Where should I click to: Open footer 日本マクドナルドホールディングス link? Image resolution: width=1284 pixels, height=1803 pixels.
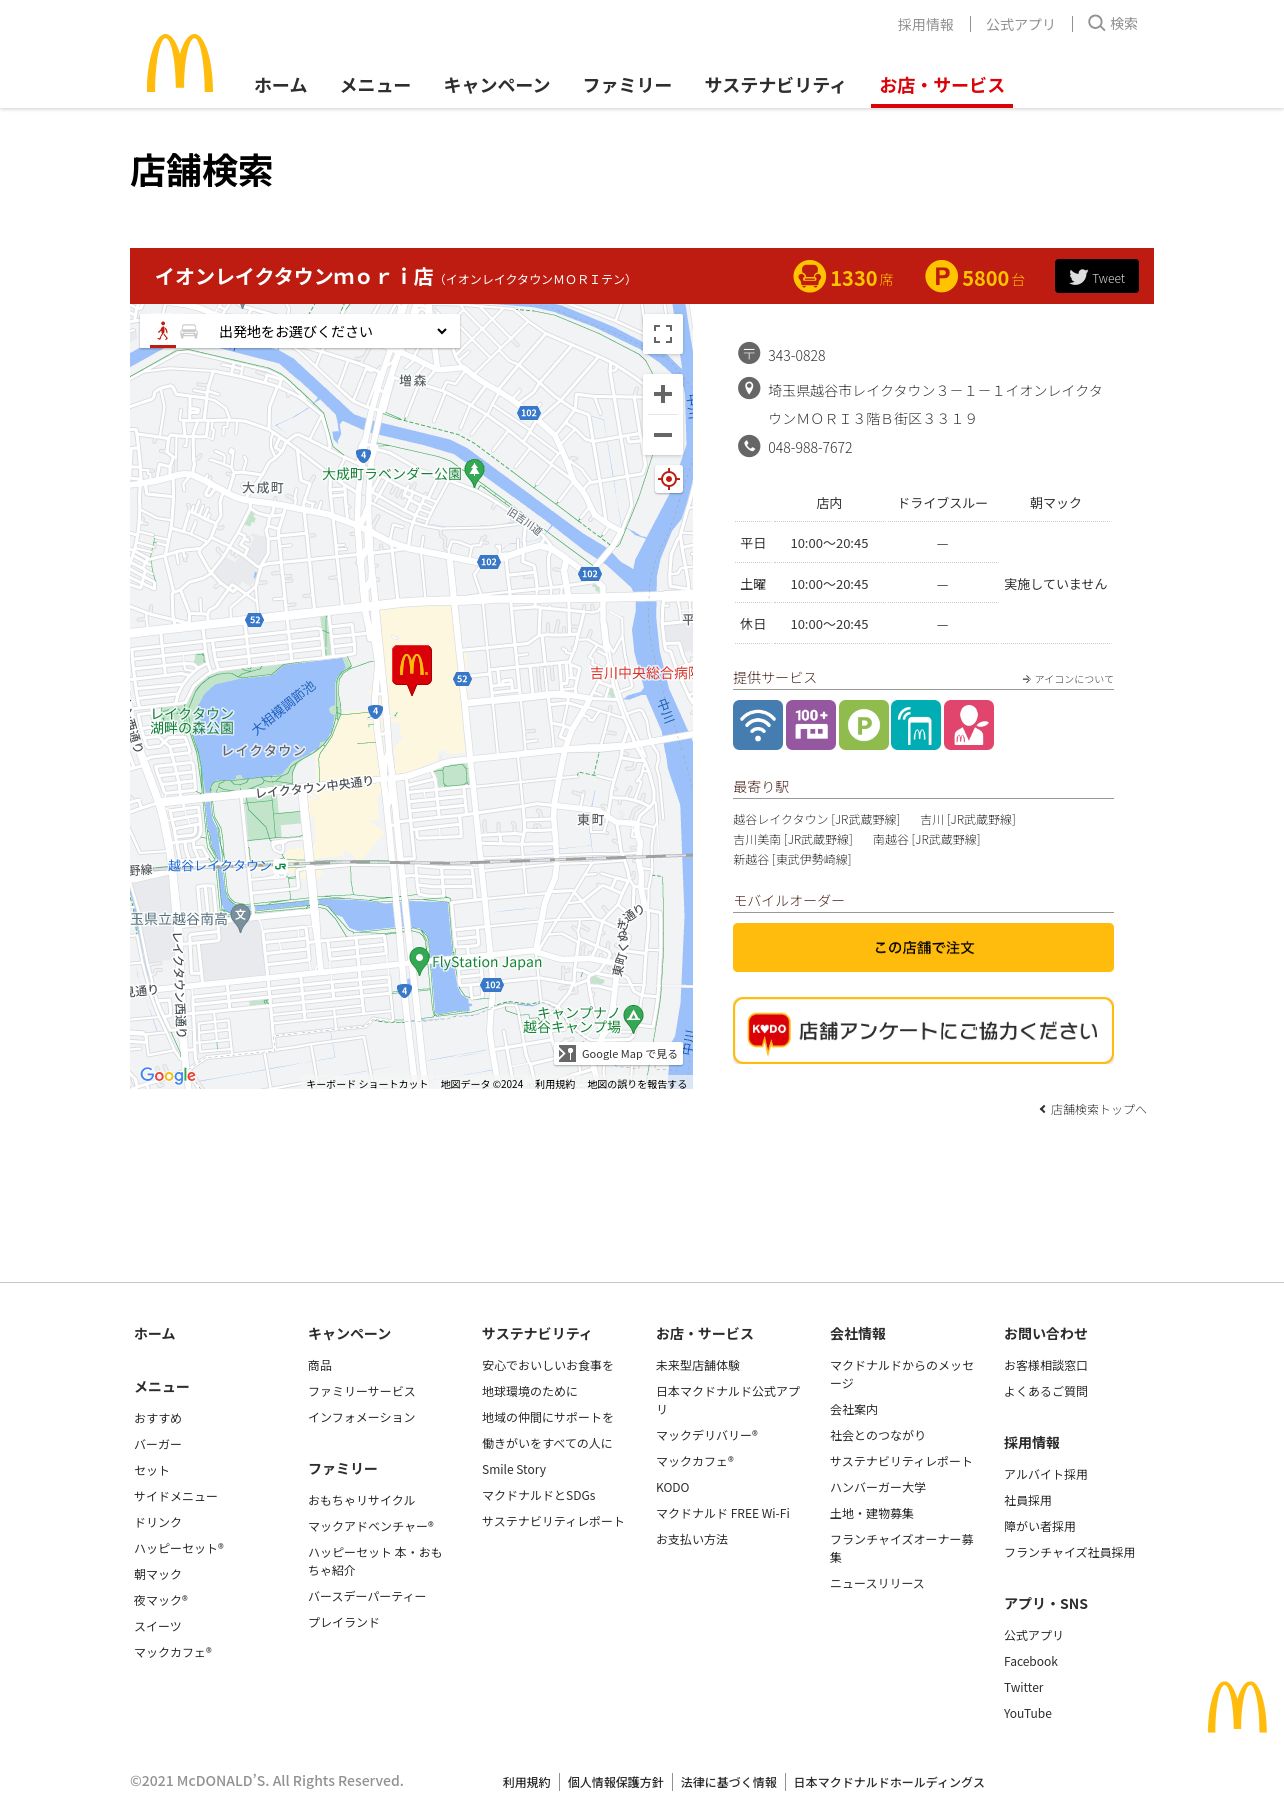click(889, 1782)
